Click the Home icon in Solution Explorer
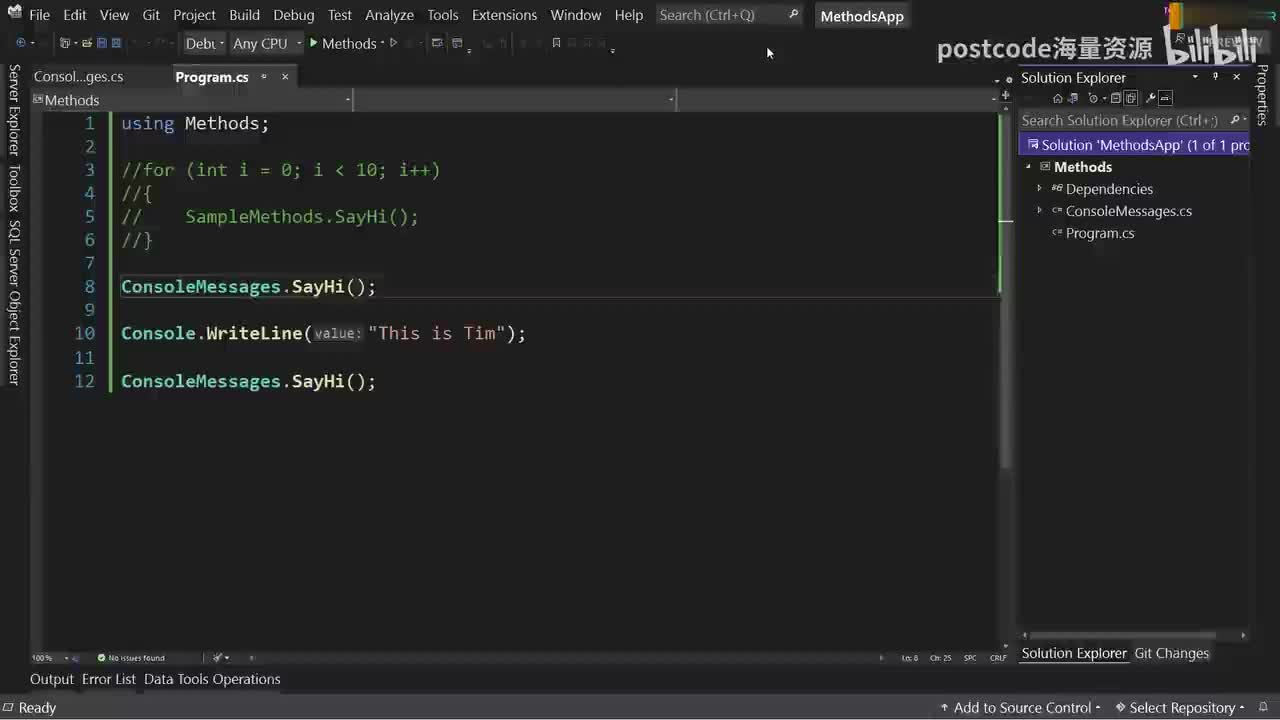1280x720 pixels. 1057,98
